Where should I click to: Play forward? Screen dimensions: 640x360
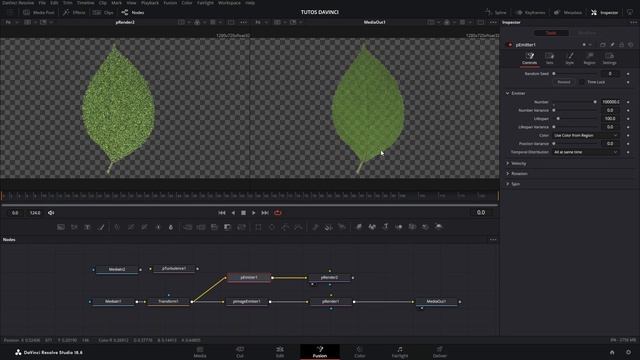coord(253,213)
